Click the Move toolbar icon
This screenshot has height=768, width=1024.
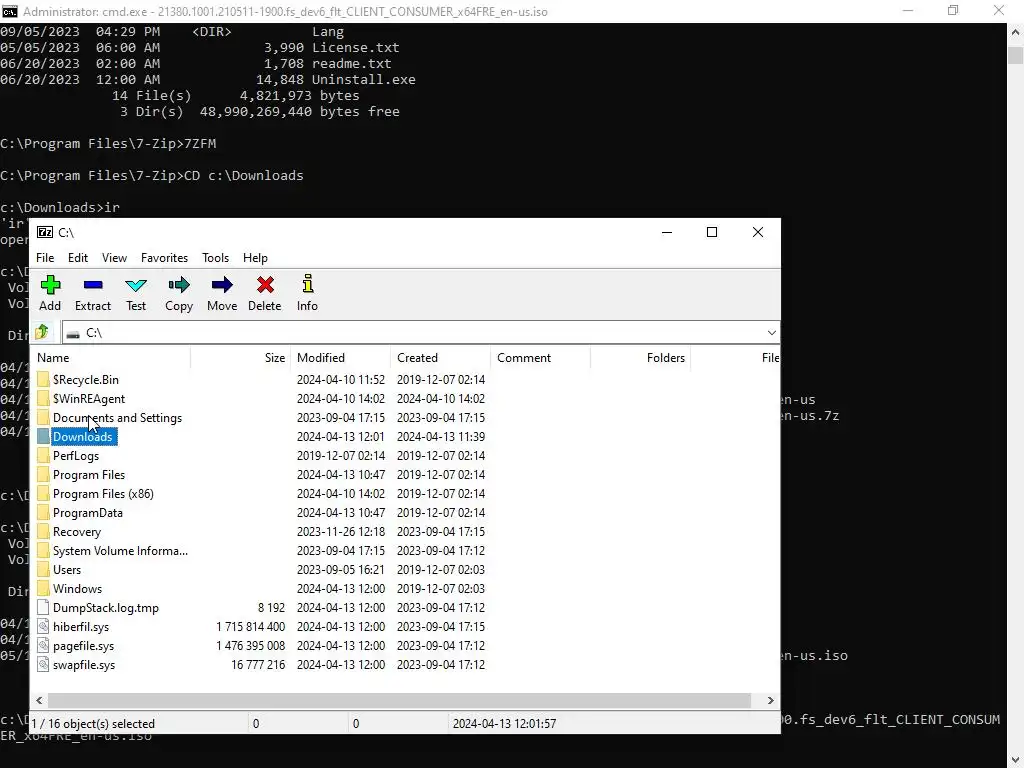[x=222, y=285]
